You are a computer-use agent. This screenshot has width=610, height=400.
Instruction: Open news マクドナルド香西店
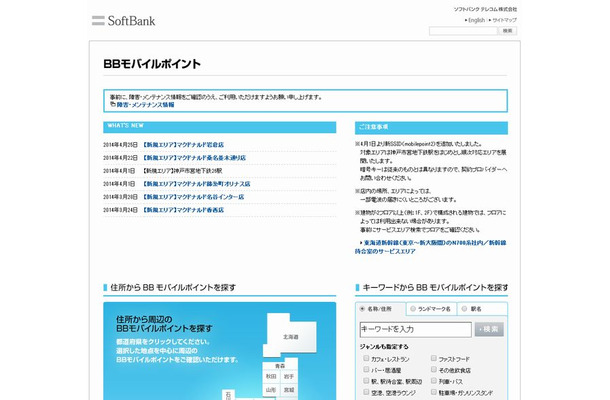183,210
